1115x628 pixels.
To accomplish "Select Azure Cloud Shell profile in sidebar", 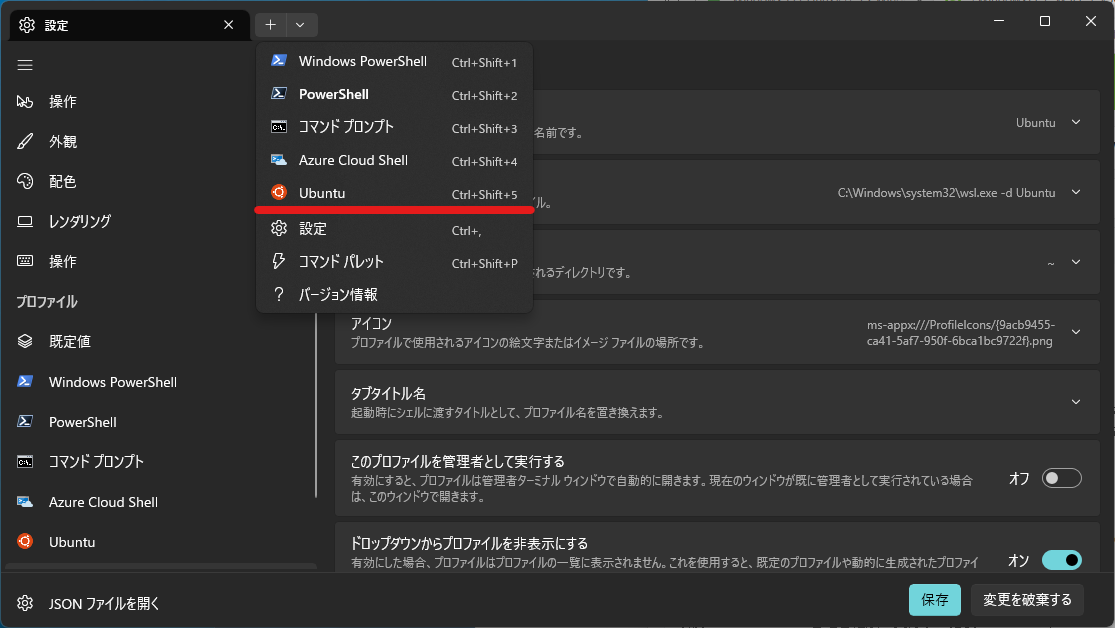I will pos(160,502).
